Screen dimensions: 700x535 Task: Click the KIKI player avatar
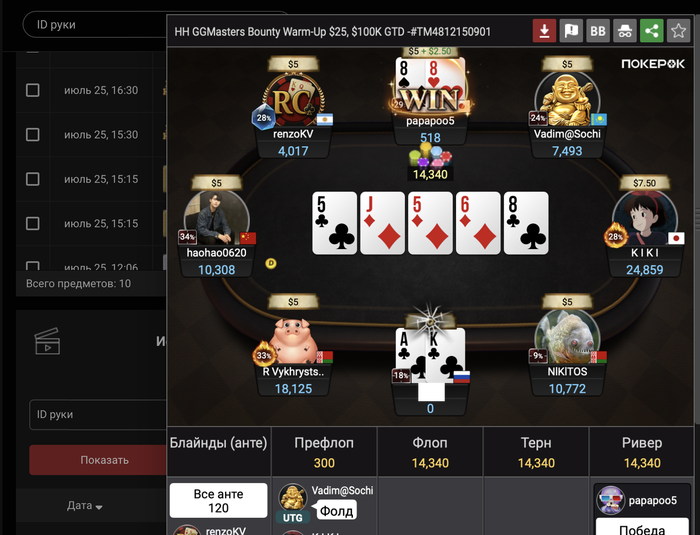pyautogui.click(x=644, y=219)
